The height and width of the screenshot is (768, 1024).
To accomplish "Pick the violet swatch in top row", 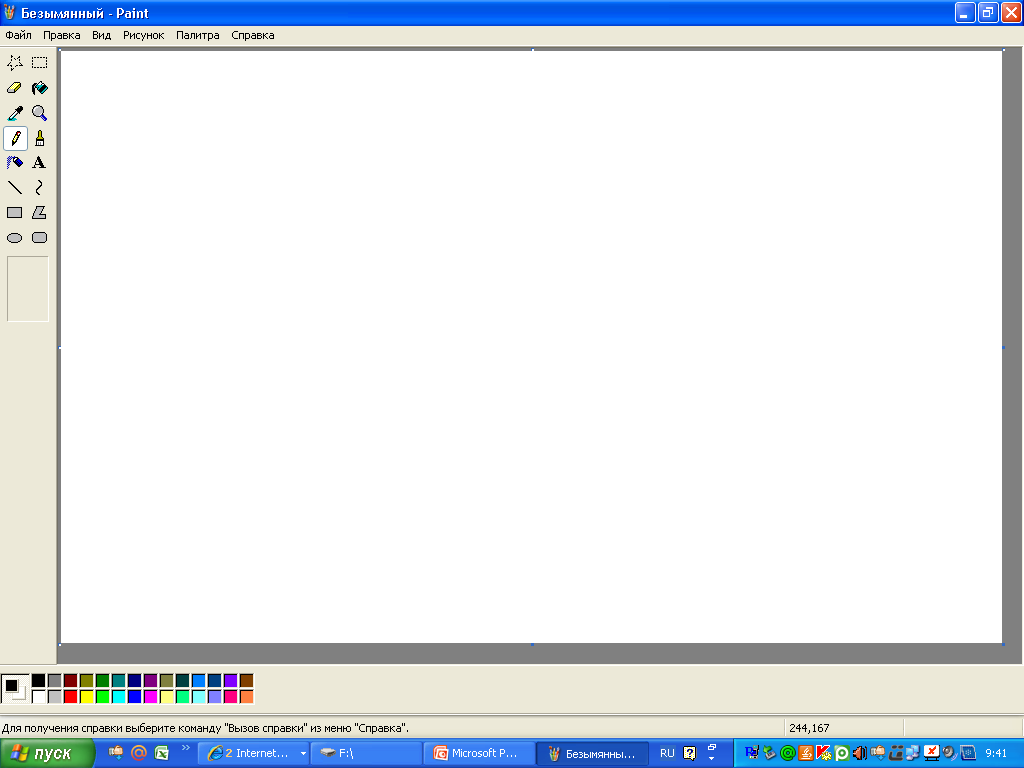I will click(x=231, y=680).
